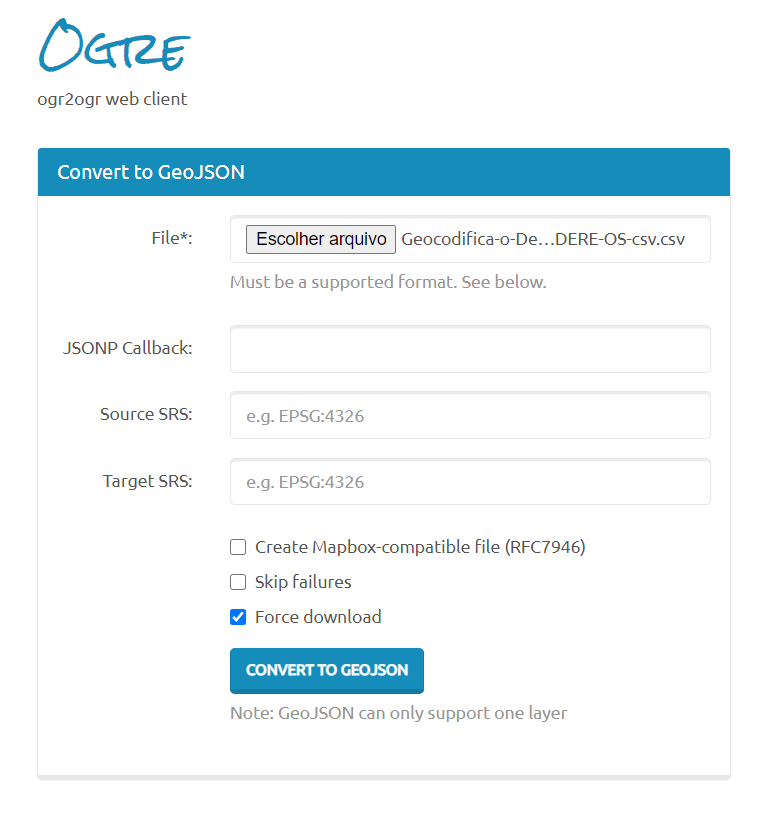768x820 pixels.
Task: Select the Target SRS text box
Action: 470,482
